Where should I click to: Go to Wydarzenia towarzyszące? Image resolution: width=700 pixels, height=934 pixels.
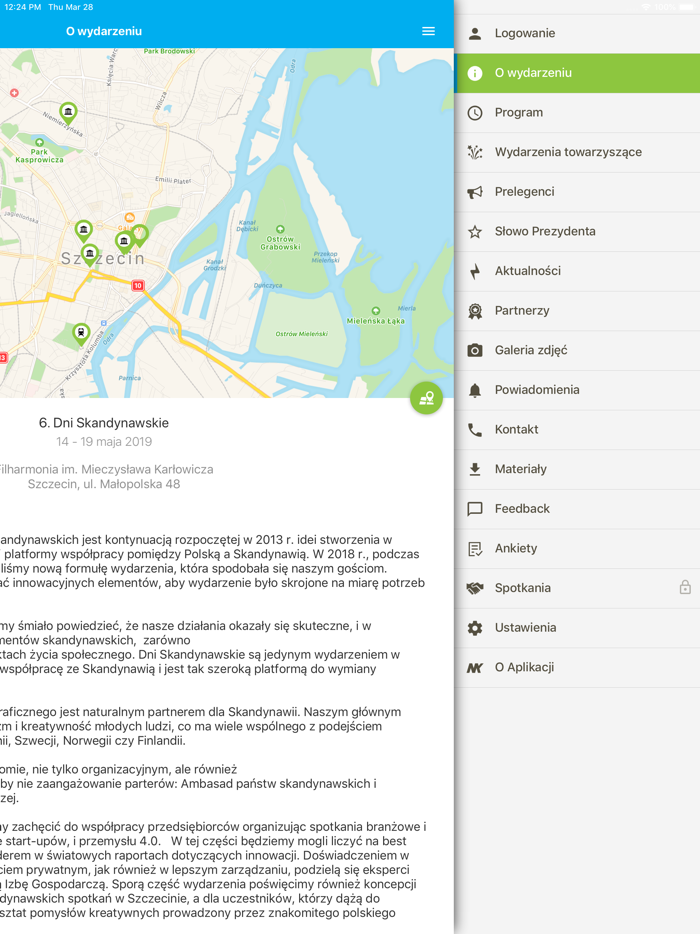577,152
